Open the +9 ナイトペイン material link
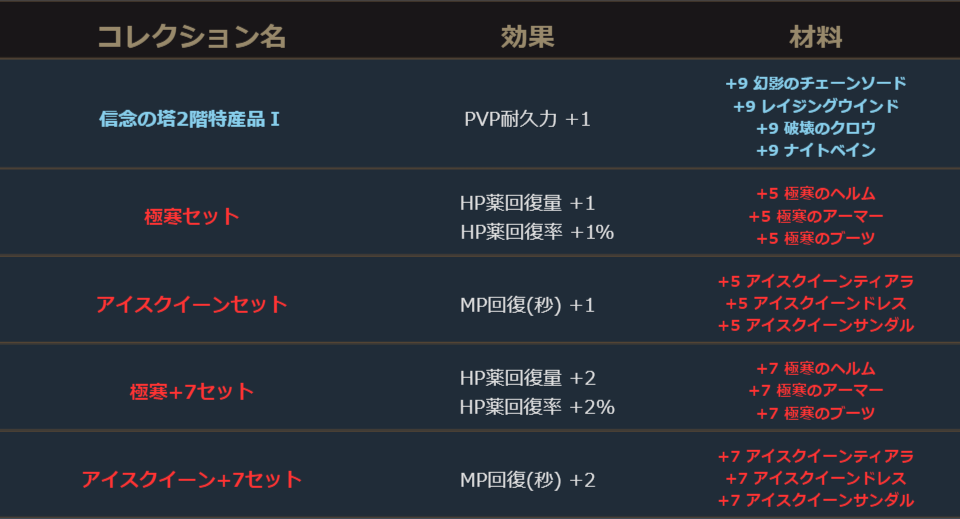 (815, 150)
